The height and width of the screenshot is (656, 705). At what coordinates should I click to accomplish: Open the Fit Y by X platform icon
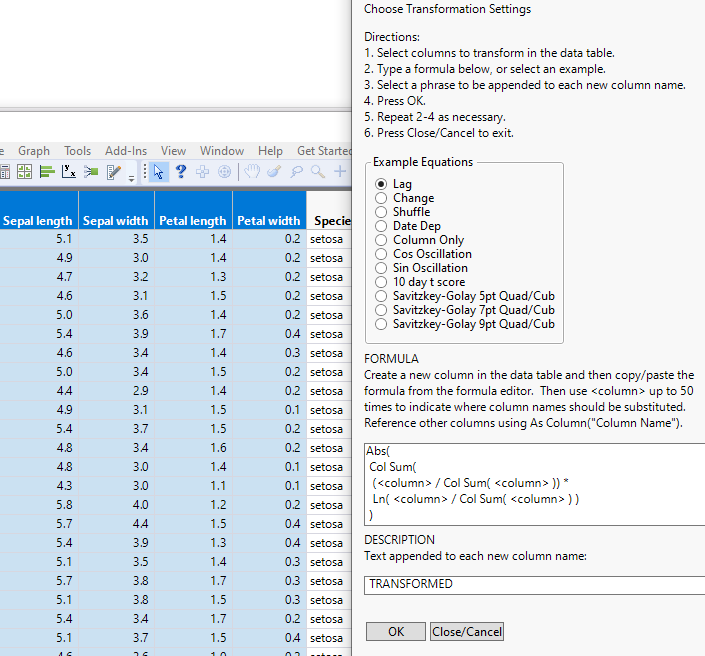point(69,172)
